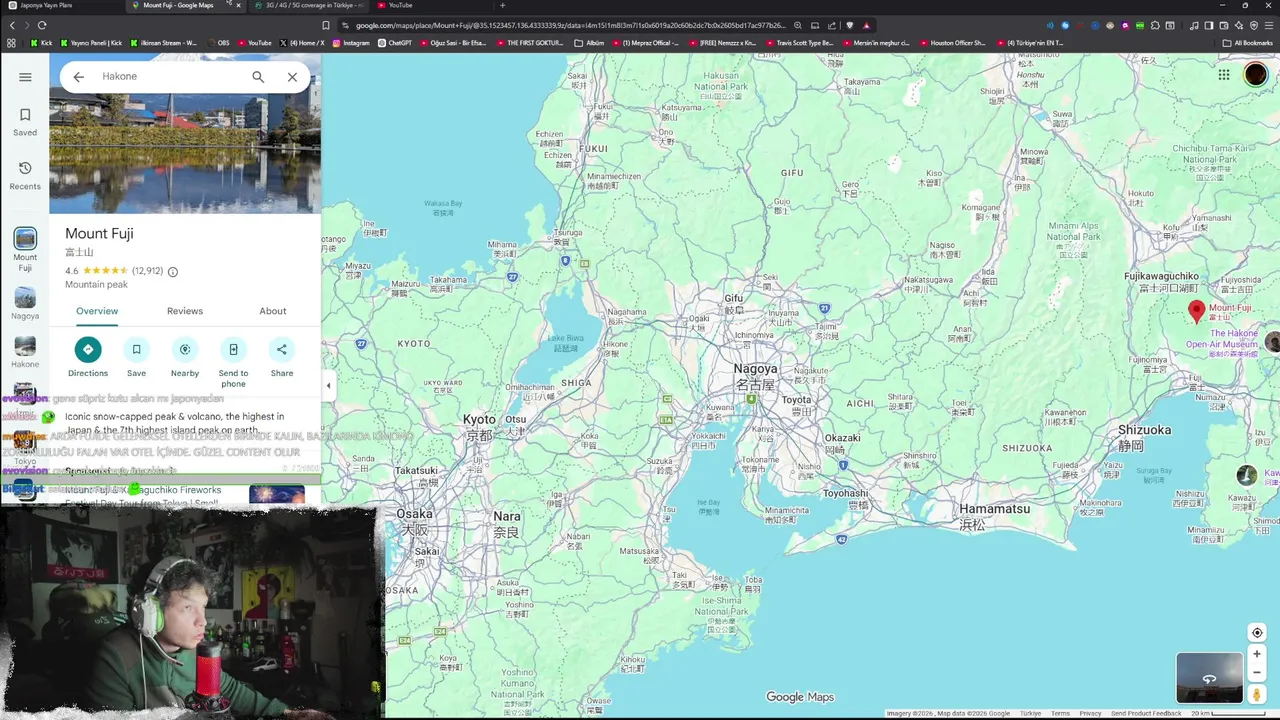The image size is (1280, 720).
Task: Select the Mount Fuji recent item
Action: [x=25, y=250]
